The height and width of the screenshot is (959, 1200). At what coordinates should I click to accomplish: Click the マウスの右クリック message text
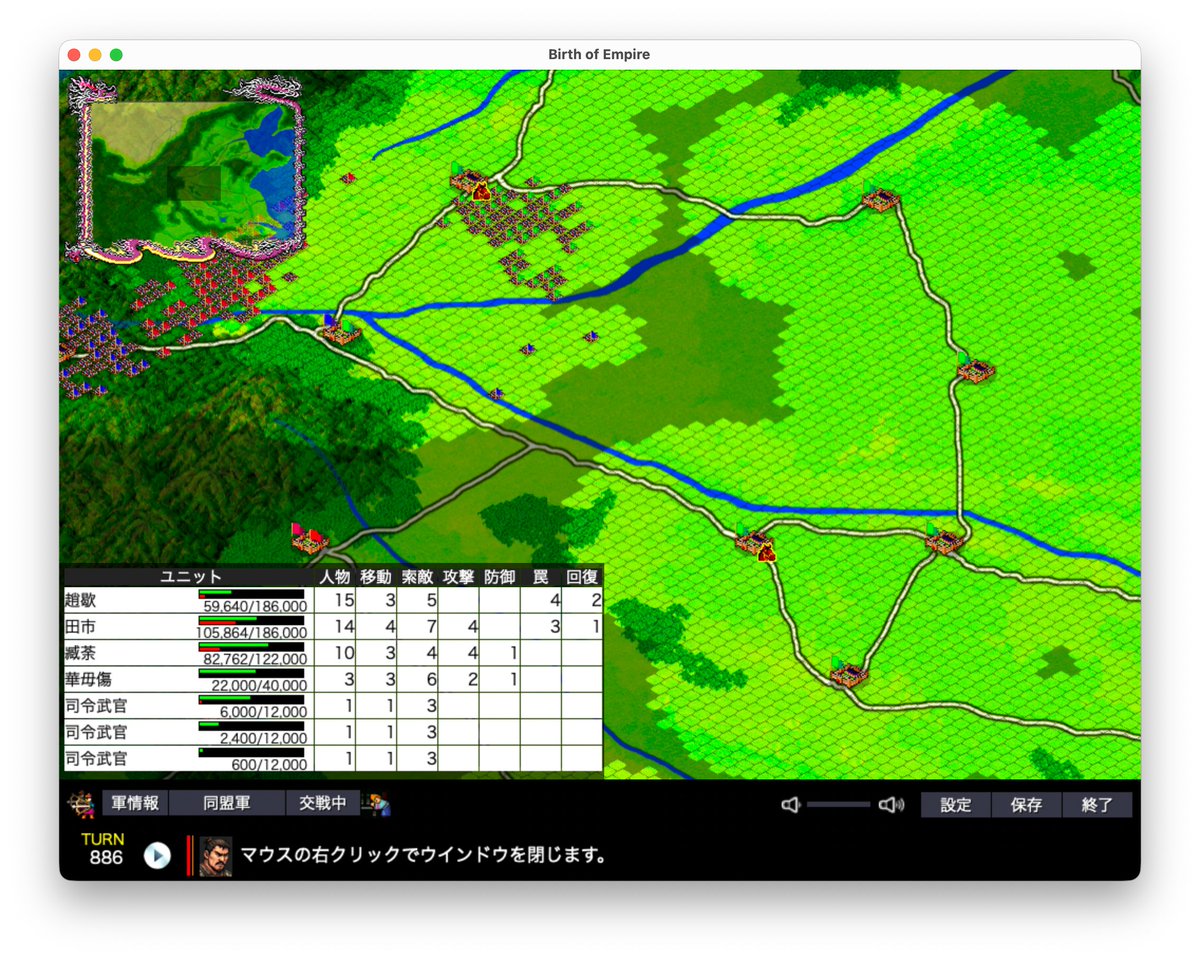point(424,857)
